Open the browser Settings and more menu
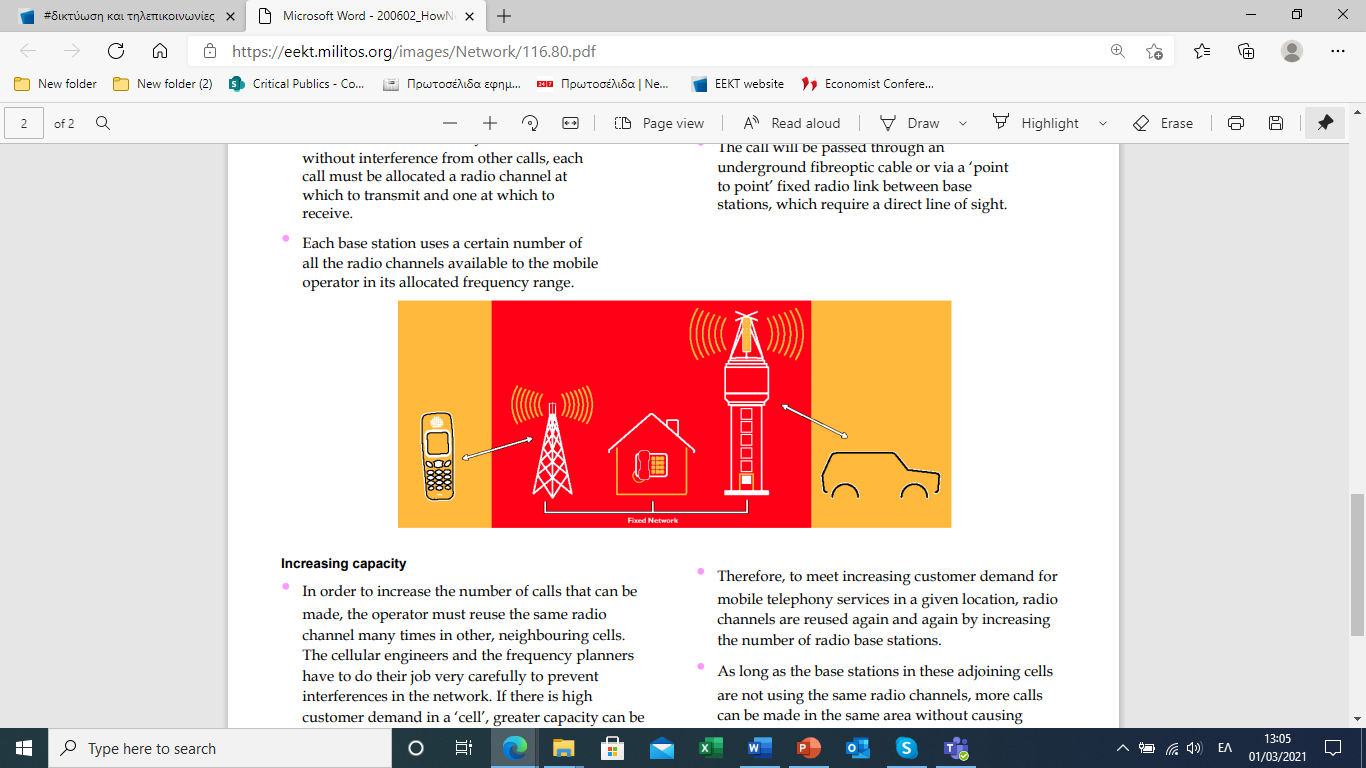This screenshot has width=1366, height=768. pos(1338,51)
